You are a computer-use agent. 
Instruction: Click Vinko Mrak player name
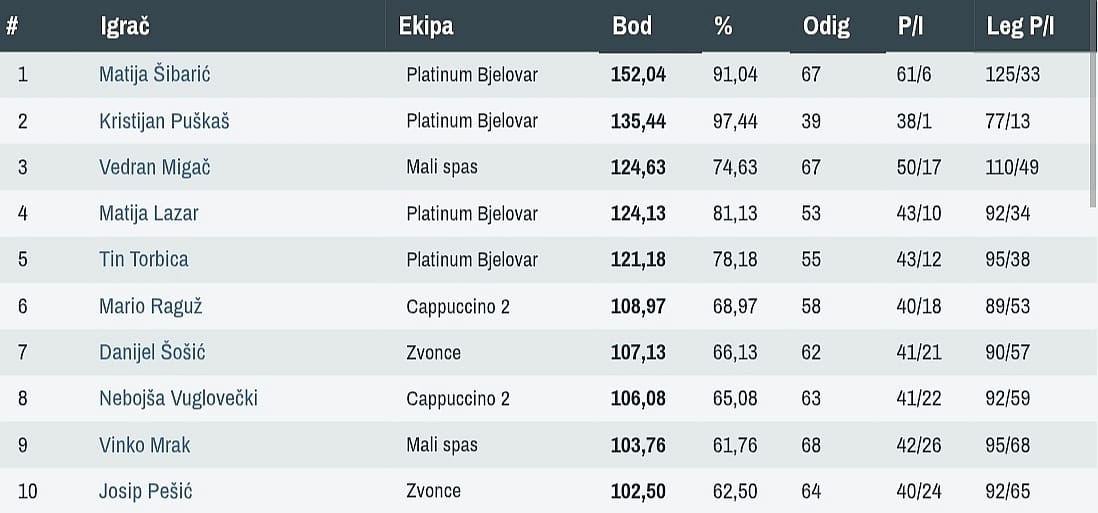click(x=145, y=444)
